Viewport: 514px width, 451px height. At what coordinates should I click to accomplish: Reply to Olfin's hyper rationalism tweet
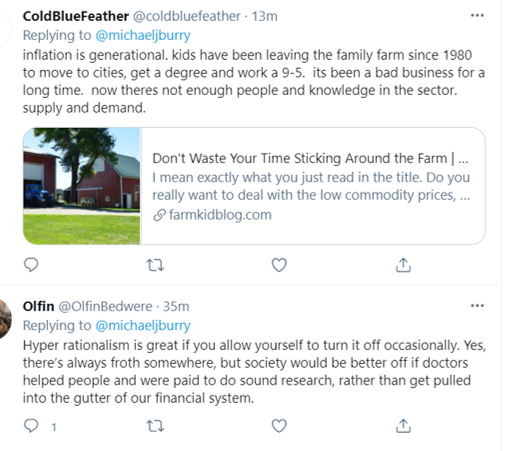click(x=31, y=426)
